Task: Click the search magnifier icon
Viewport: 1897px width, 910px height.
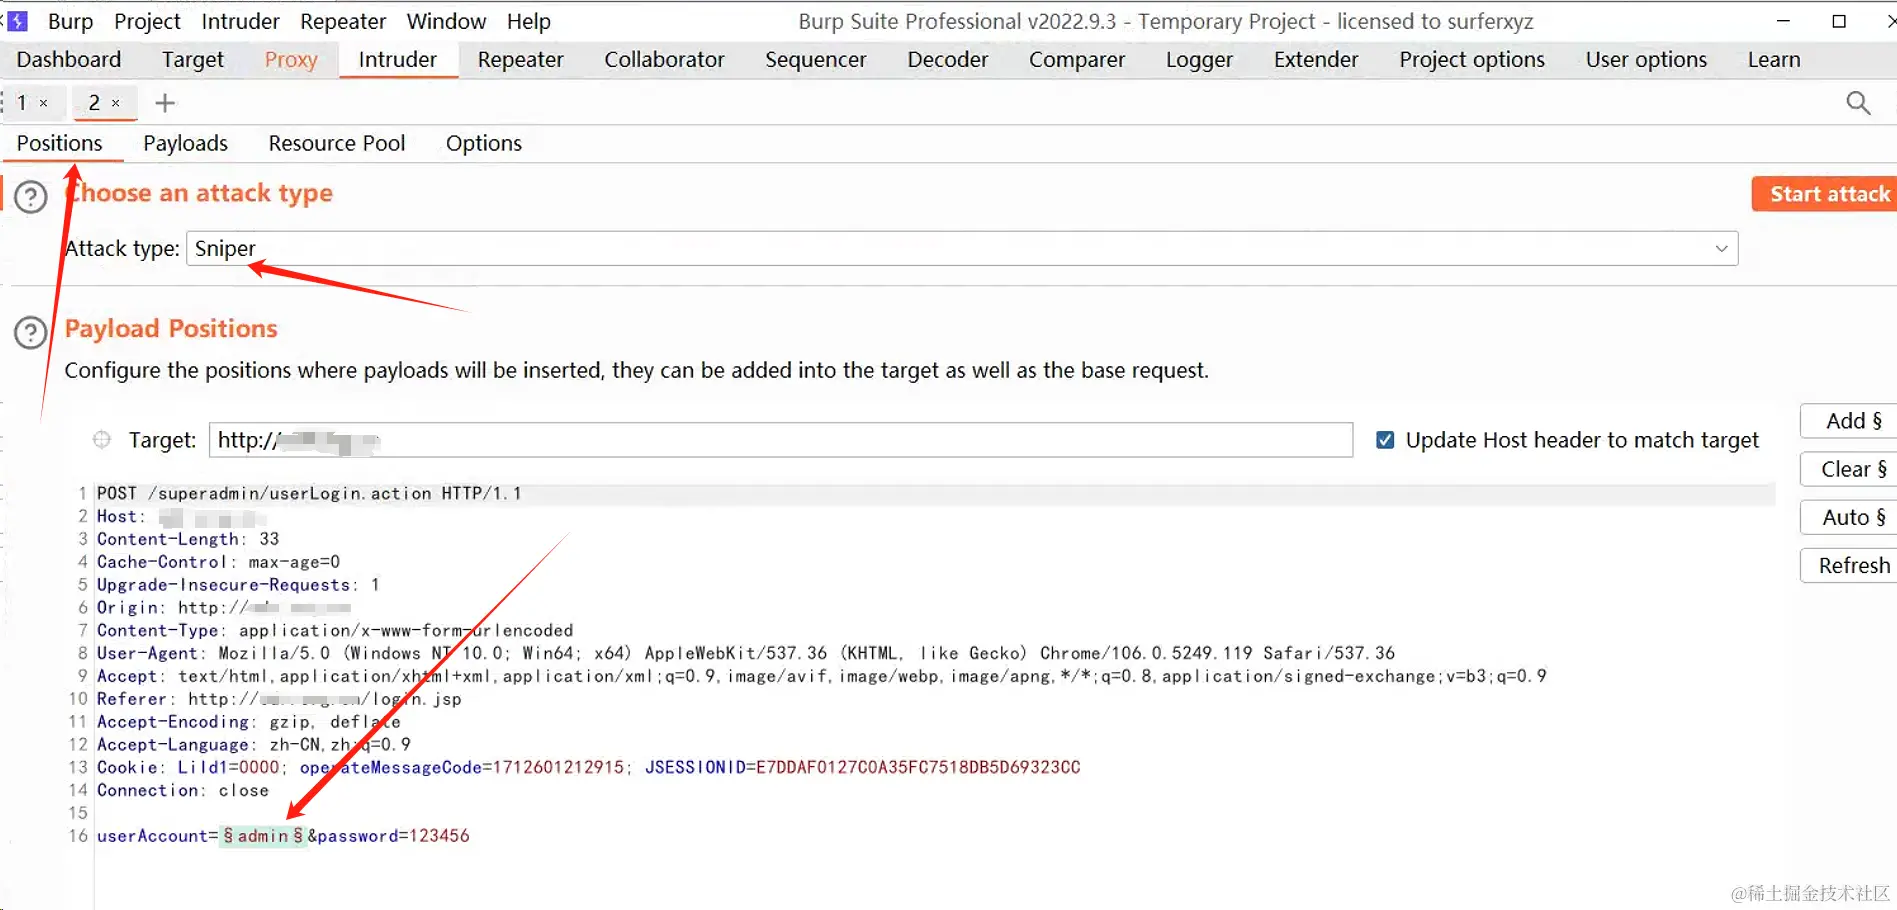Action: 1858,103
